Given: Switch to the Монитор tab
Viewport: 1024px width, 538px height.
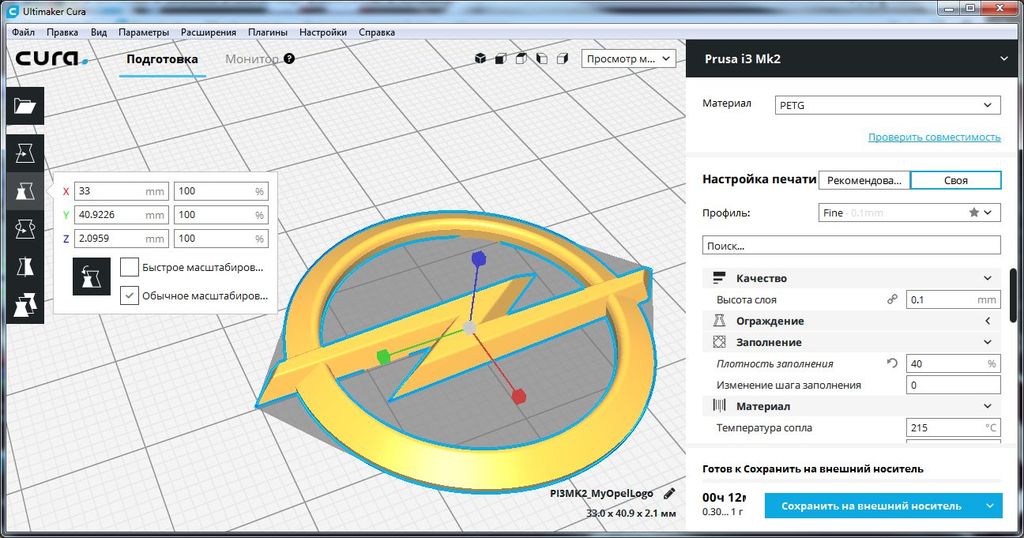Looking at the screenshot, I should pyautogui.click(x=252, y=59).
